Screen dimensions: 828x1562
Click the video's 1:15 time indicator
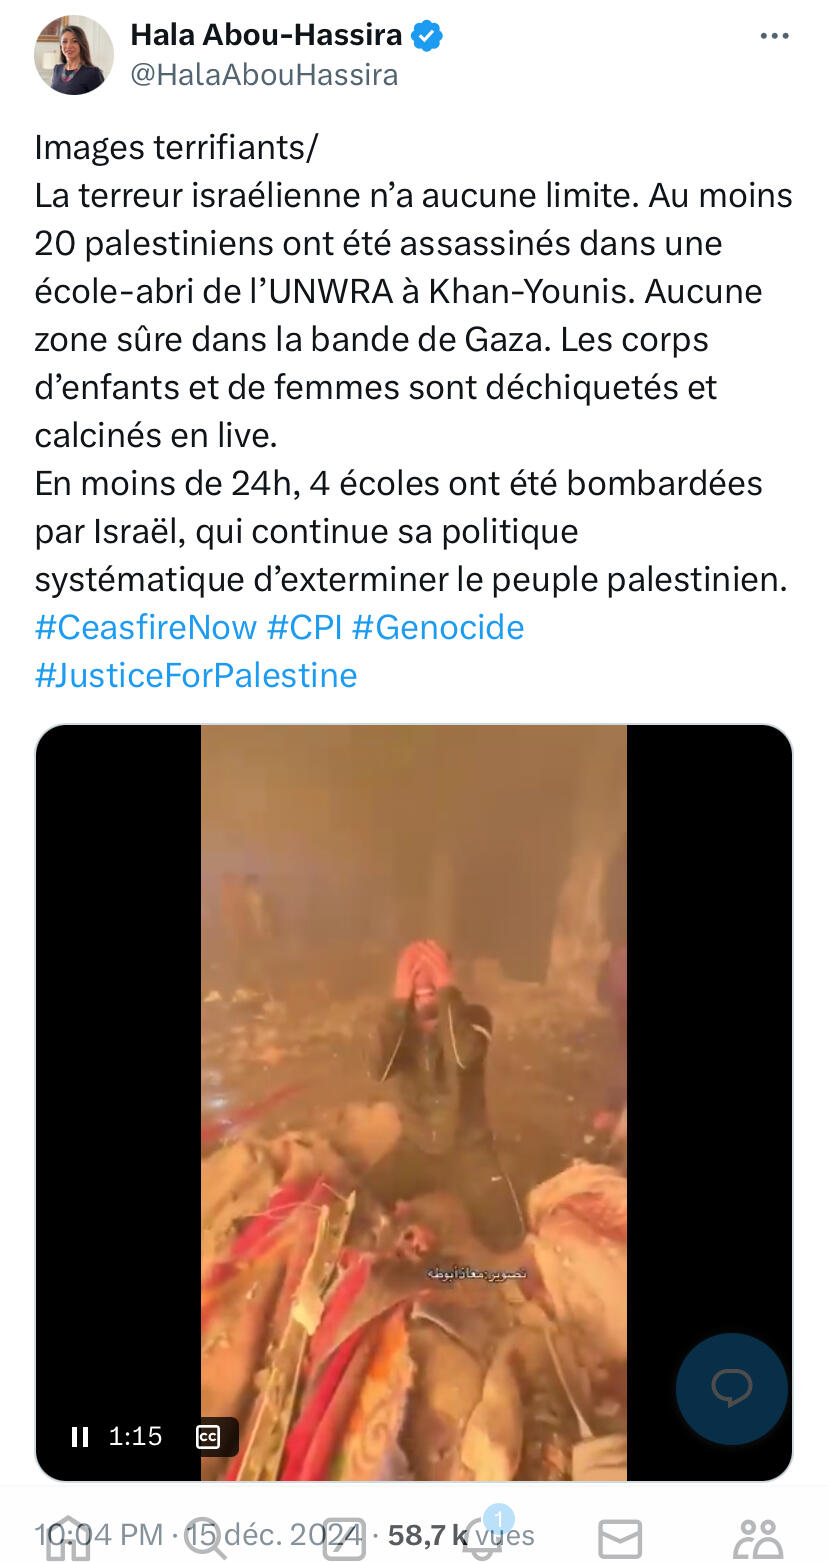coord(135,1437)
